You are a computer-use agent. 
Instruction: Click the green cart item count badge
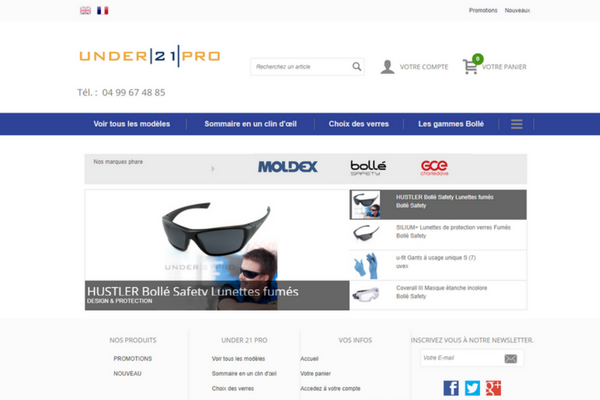[478, 59]
